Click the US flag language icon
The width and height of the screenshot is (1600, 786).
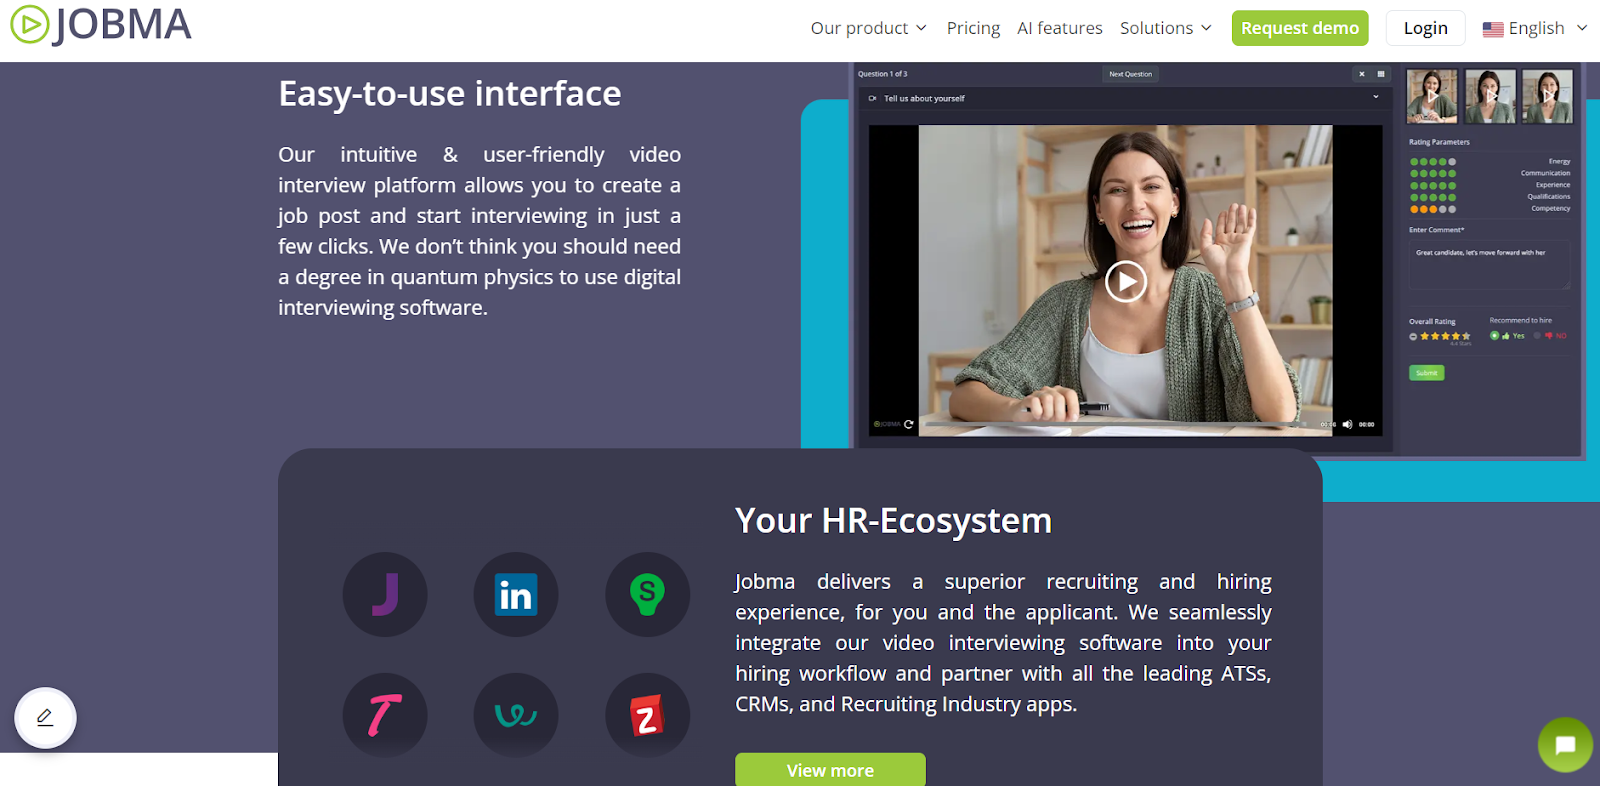1493,29
